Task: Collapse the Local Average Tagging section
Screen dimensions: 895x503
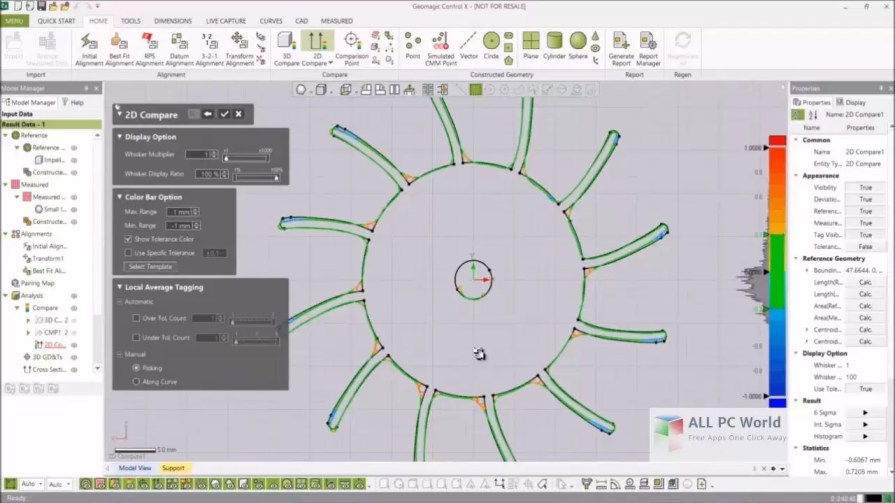Action: [119, 287]
